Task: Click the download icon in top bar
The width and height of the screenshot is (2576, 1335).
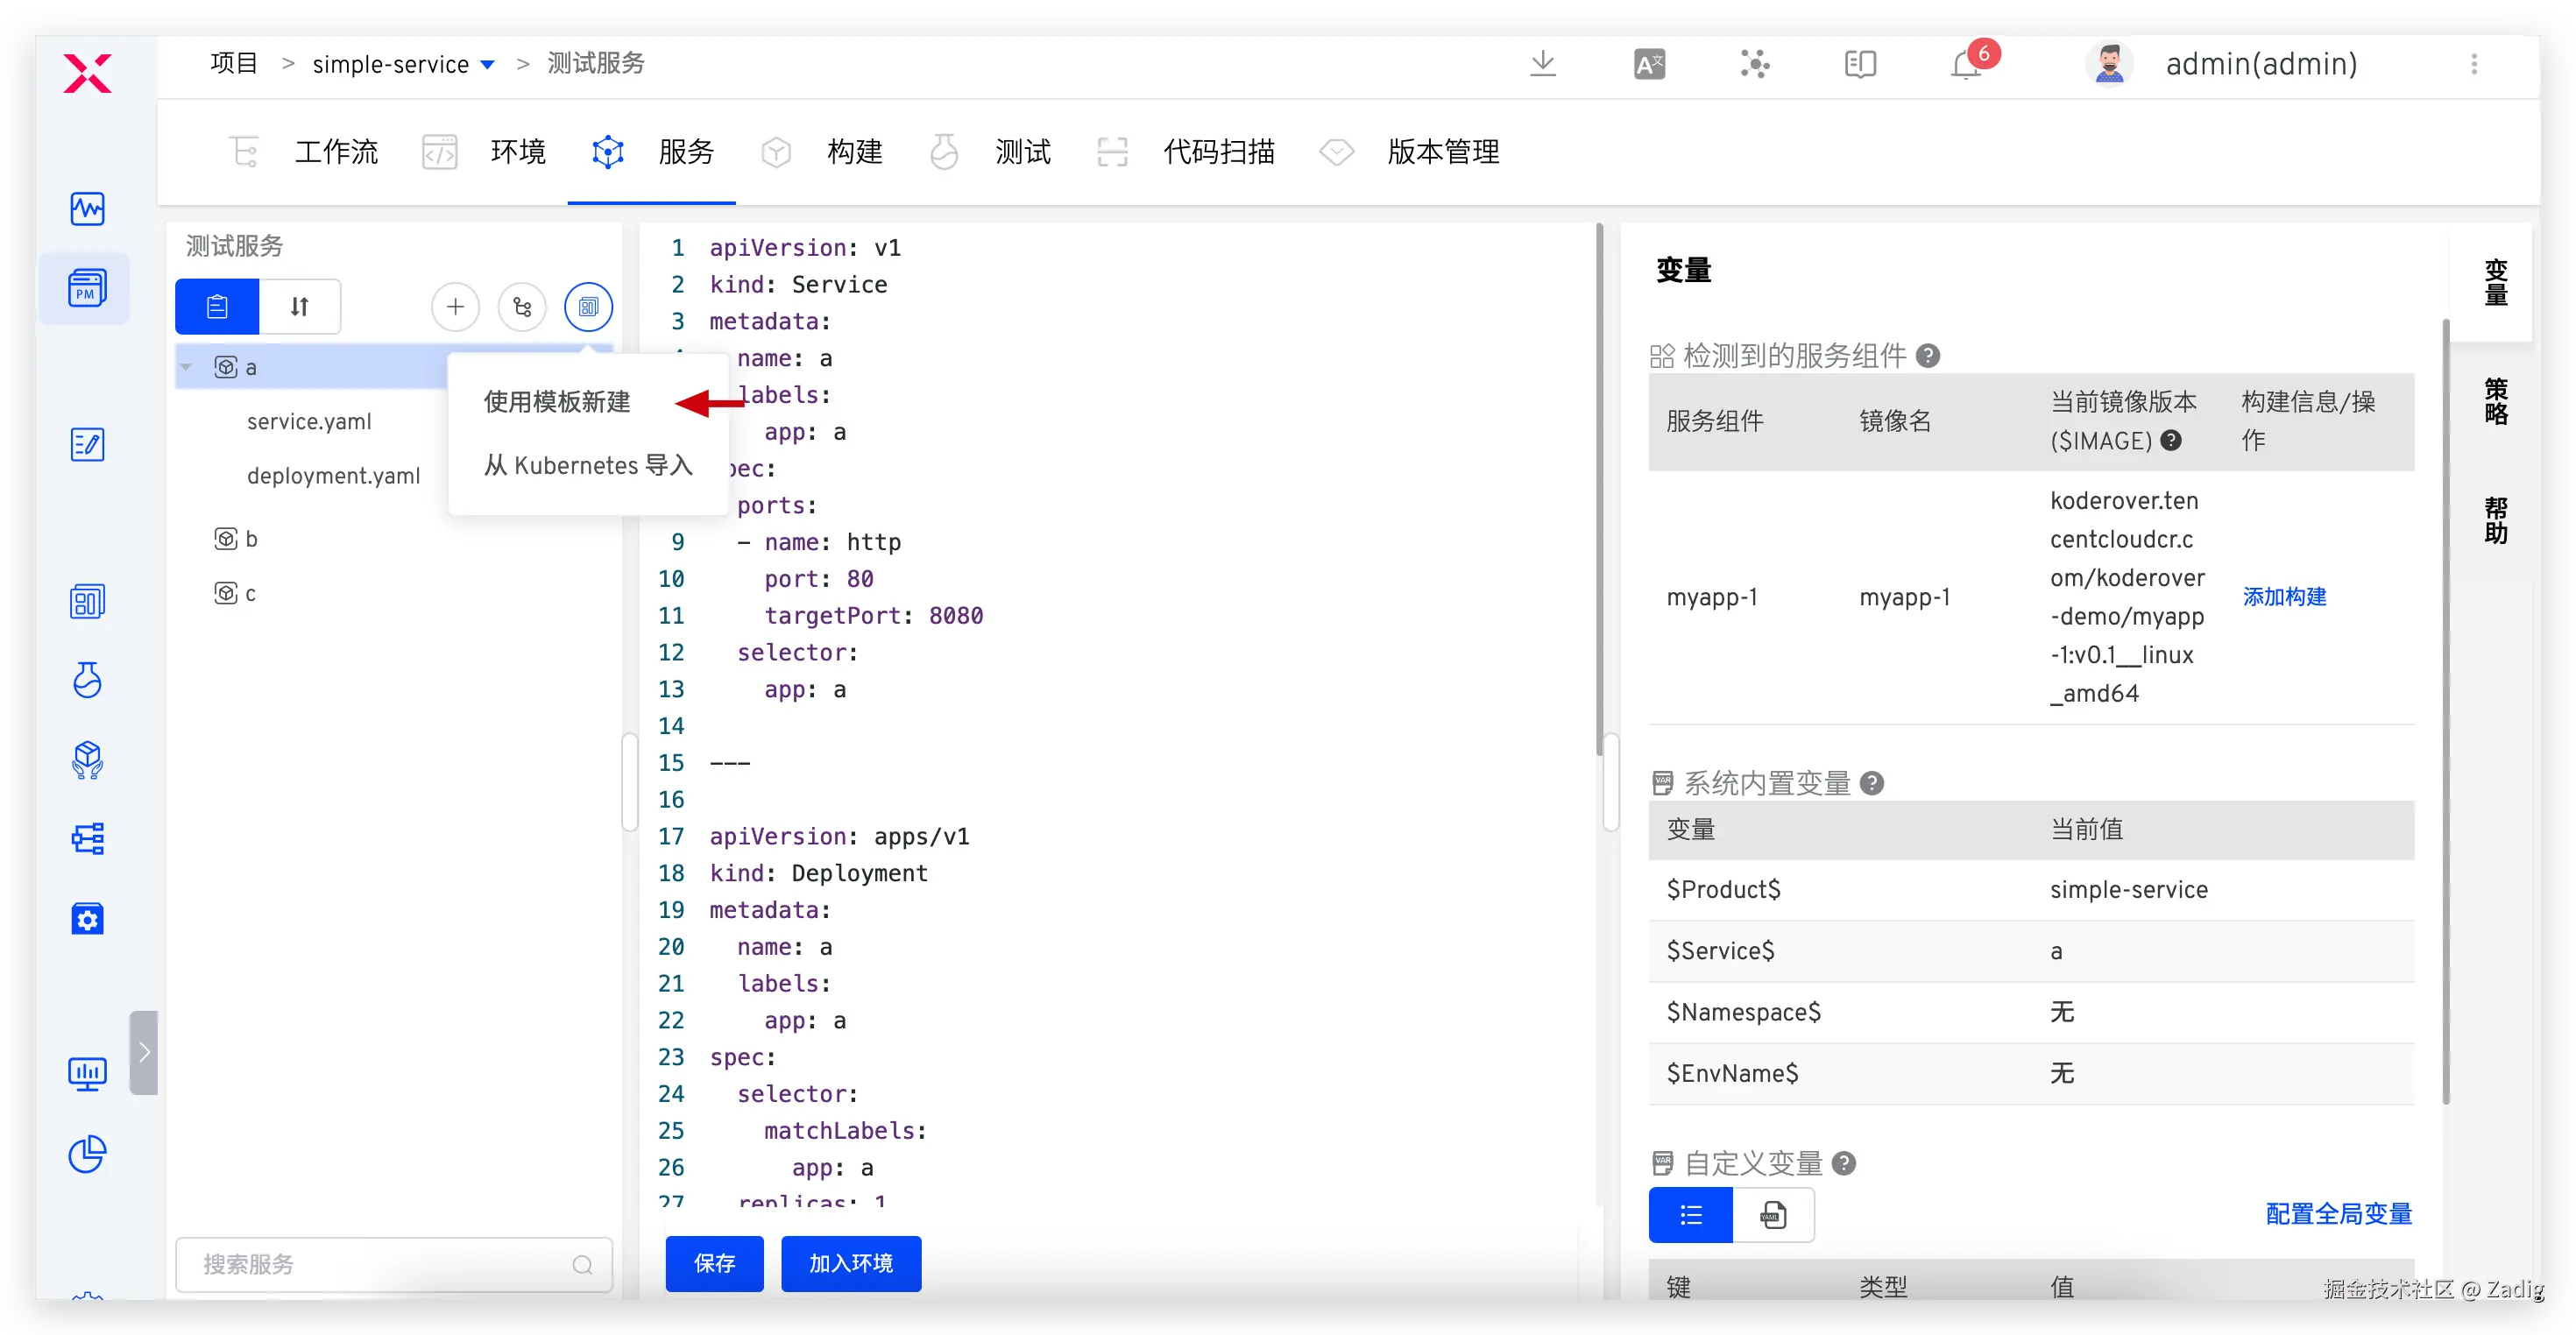Action: pos(1542,64)
